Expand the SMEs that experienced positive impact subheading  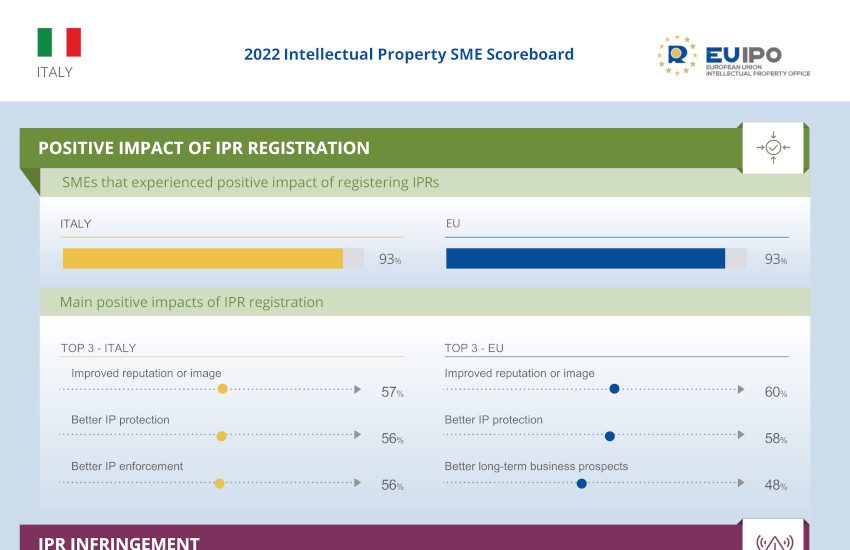[x=250, y=183]
